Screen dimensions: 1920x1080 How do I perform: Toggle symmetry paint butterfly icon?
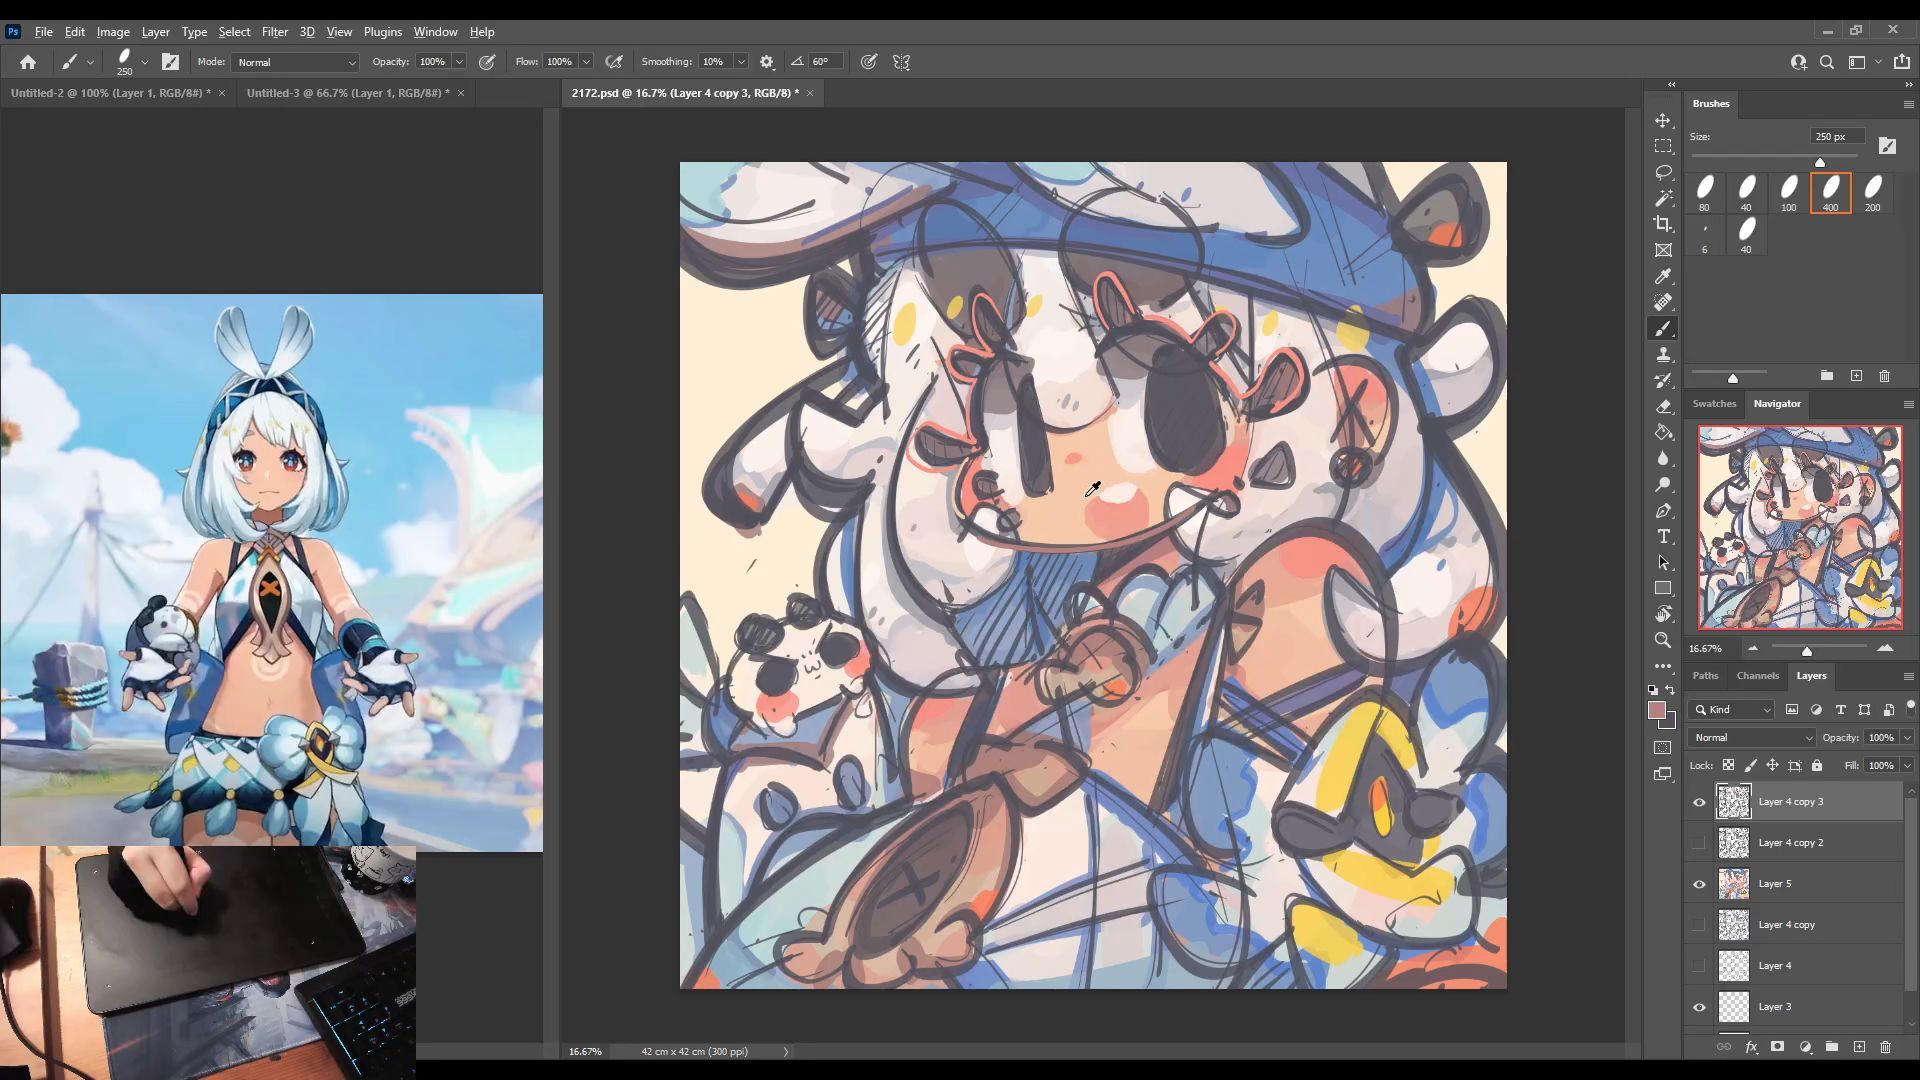901,62
